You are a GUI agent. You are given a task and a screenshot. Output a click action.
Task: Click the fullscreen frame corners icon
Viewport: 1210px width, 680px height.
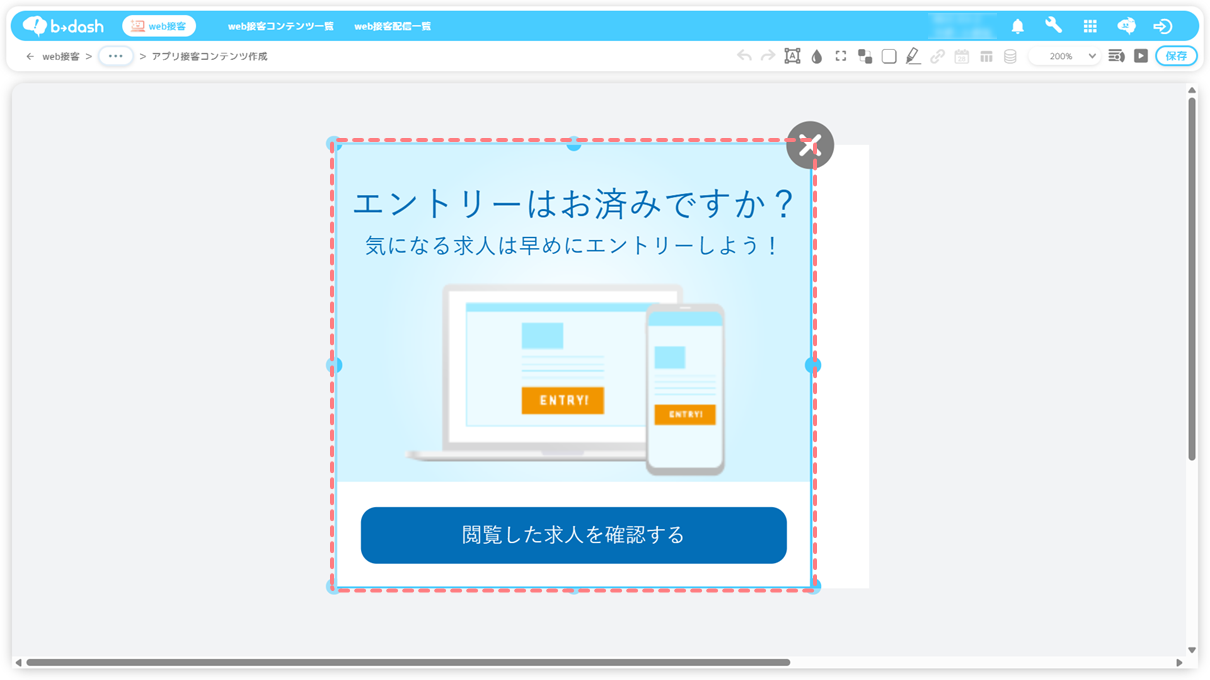[841, 57]
